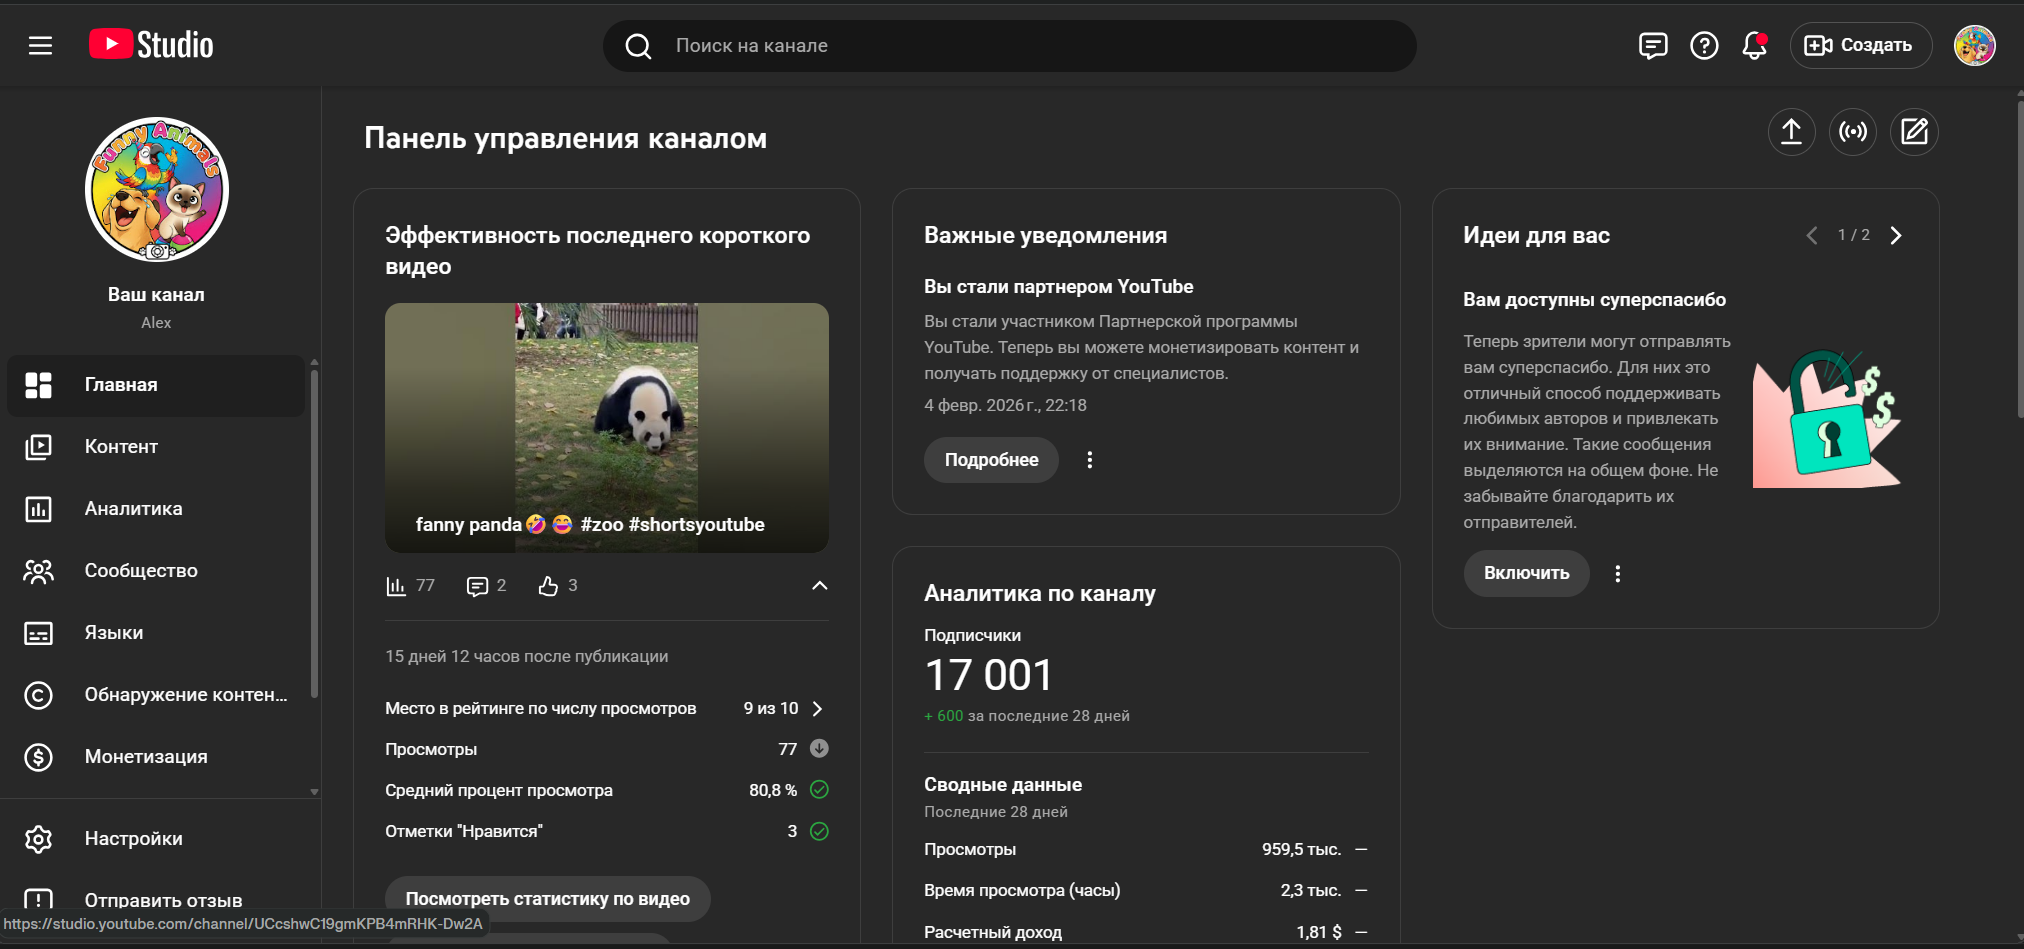Click the upload video icon
The width and height of the screenshot is (2024, 949).
[x=1791, y=132]
